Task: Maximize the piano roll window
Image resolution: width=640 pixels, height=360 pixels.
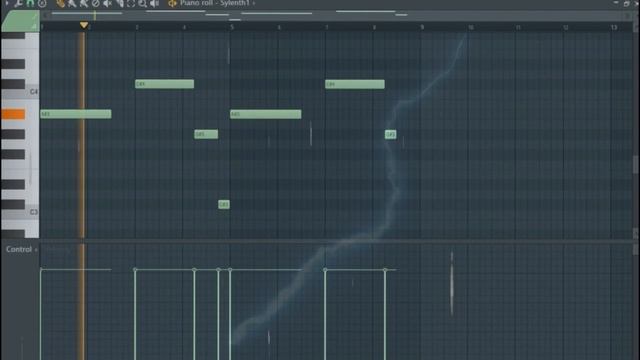Action: click(627, 3)
